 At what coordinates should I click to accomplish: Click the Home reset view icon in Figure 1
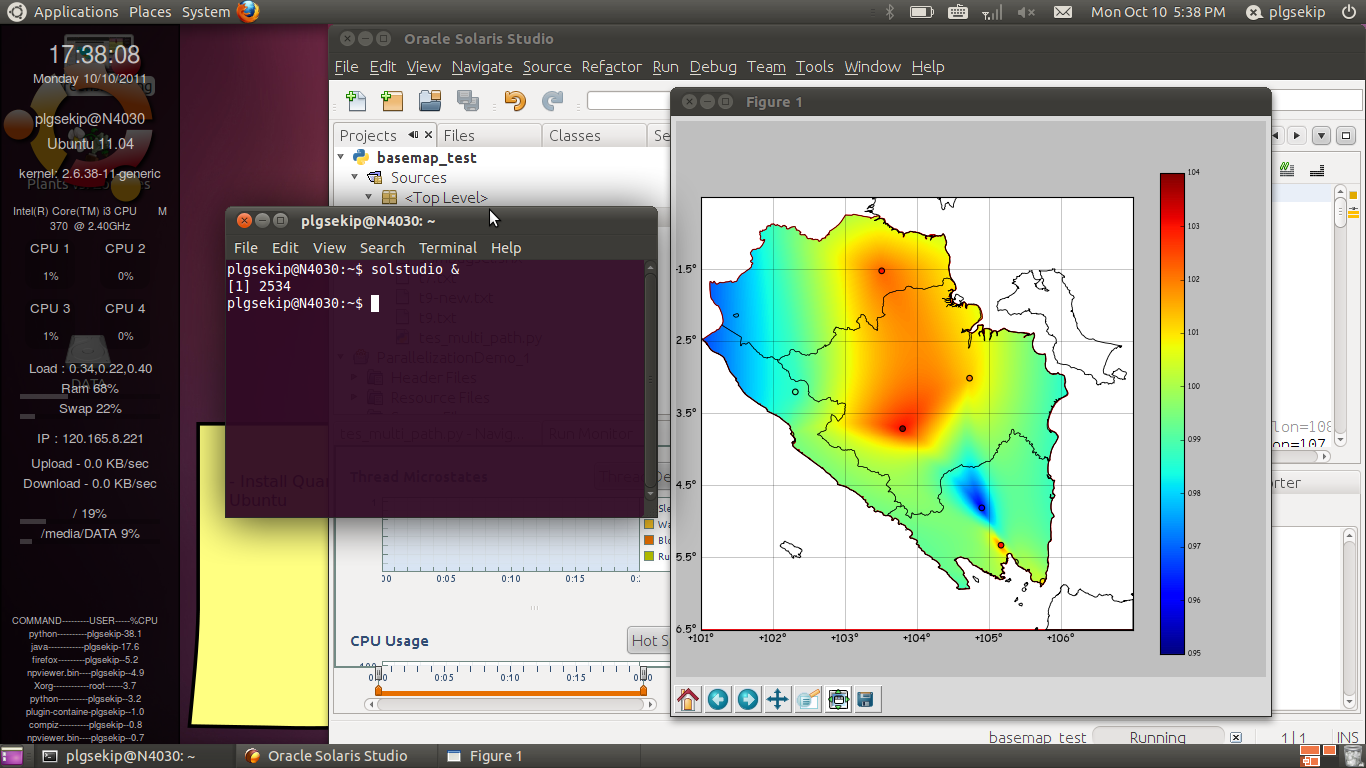688,699
